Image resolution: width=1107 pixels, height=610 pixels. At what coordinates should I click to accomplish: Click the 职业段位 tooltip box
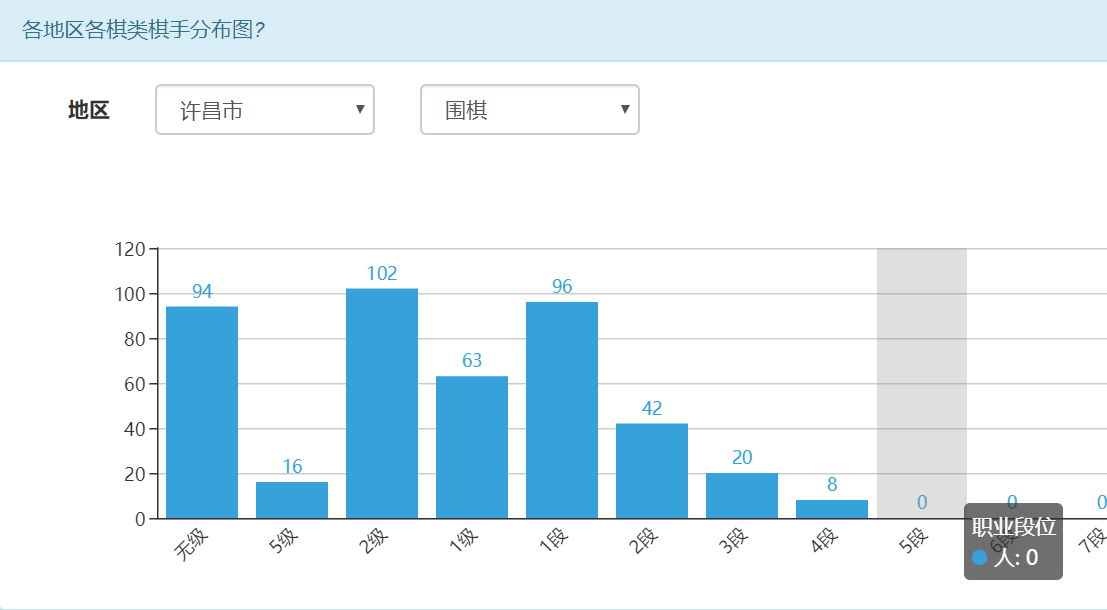click(x=1013, y=541)
